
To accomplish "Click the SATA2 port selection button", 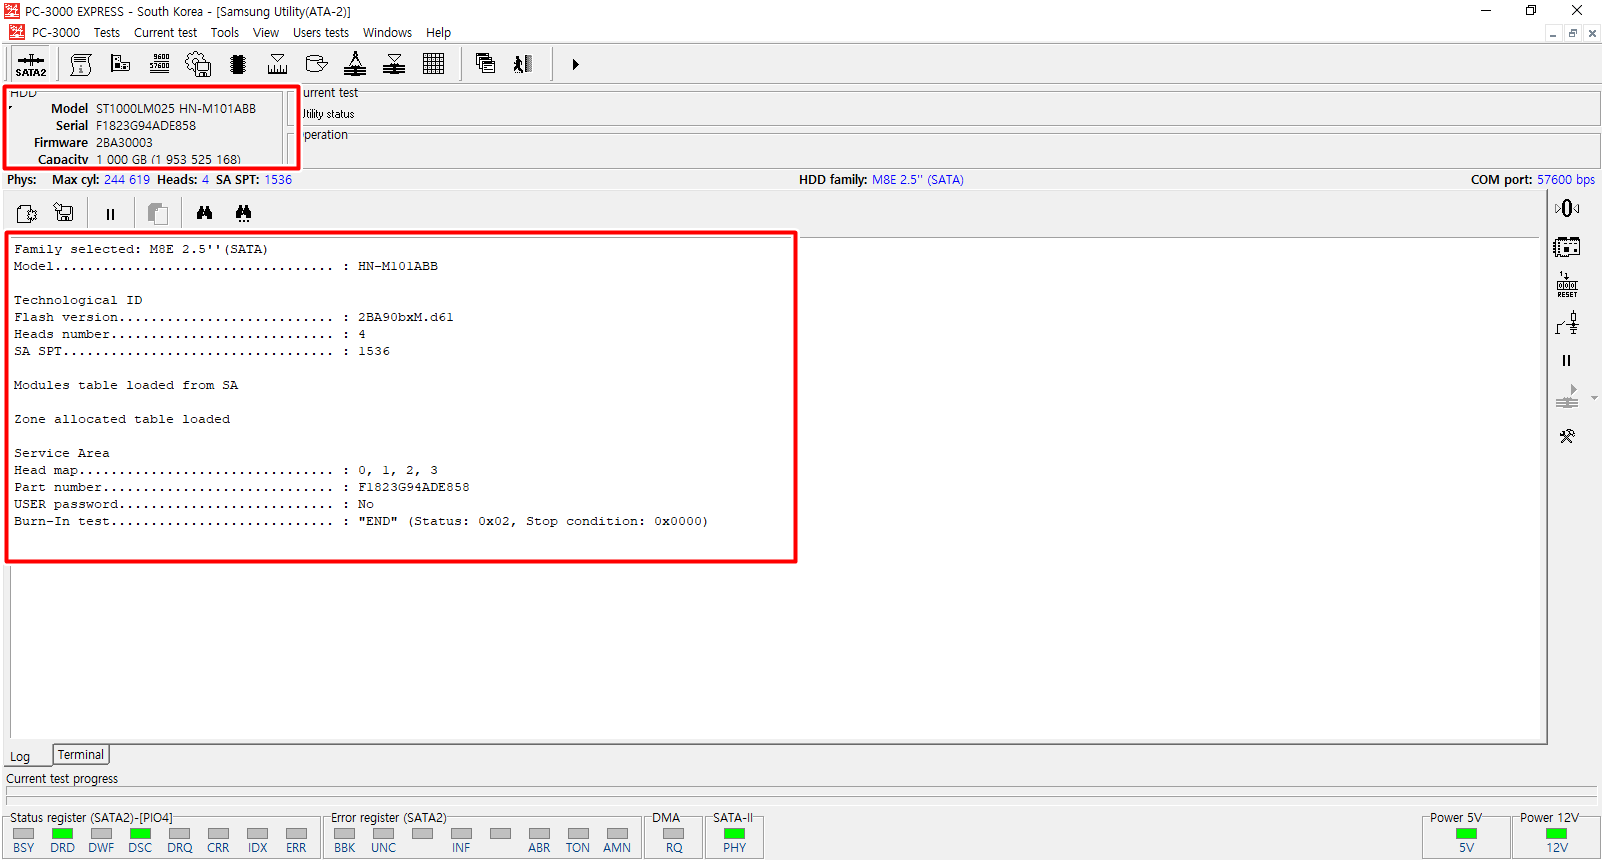I will 31,65.
